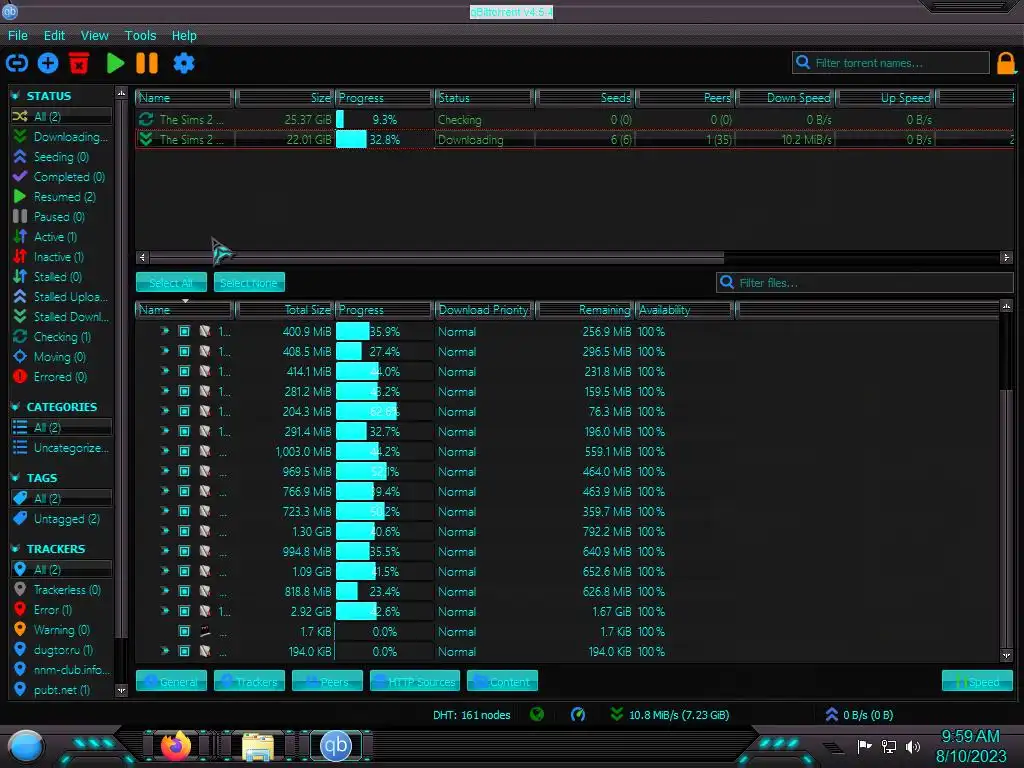
Task: Click the upload speed 0 B/s indicator
Action: [x=859, y=715]
